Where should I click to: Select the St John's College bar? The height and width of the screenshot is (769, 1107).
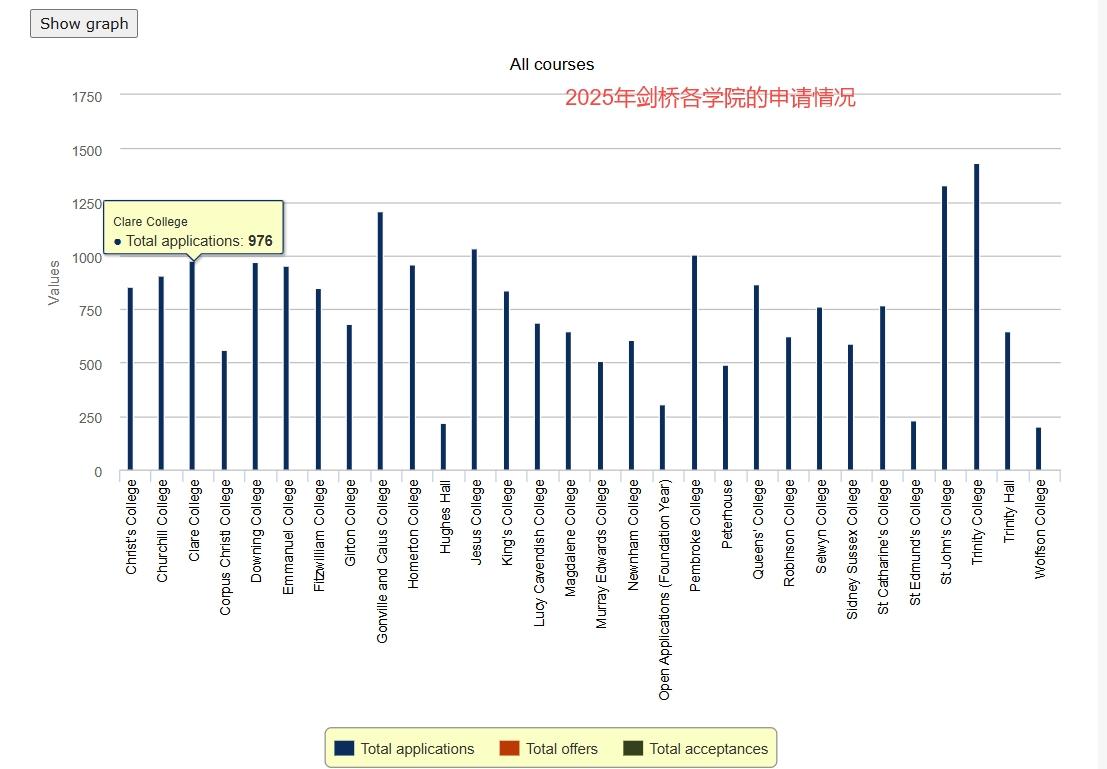tap(945, 328)
